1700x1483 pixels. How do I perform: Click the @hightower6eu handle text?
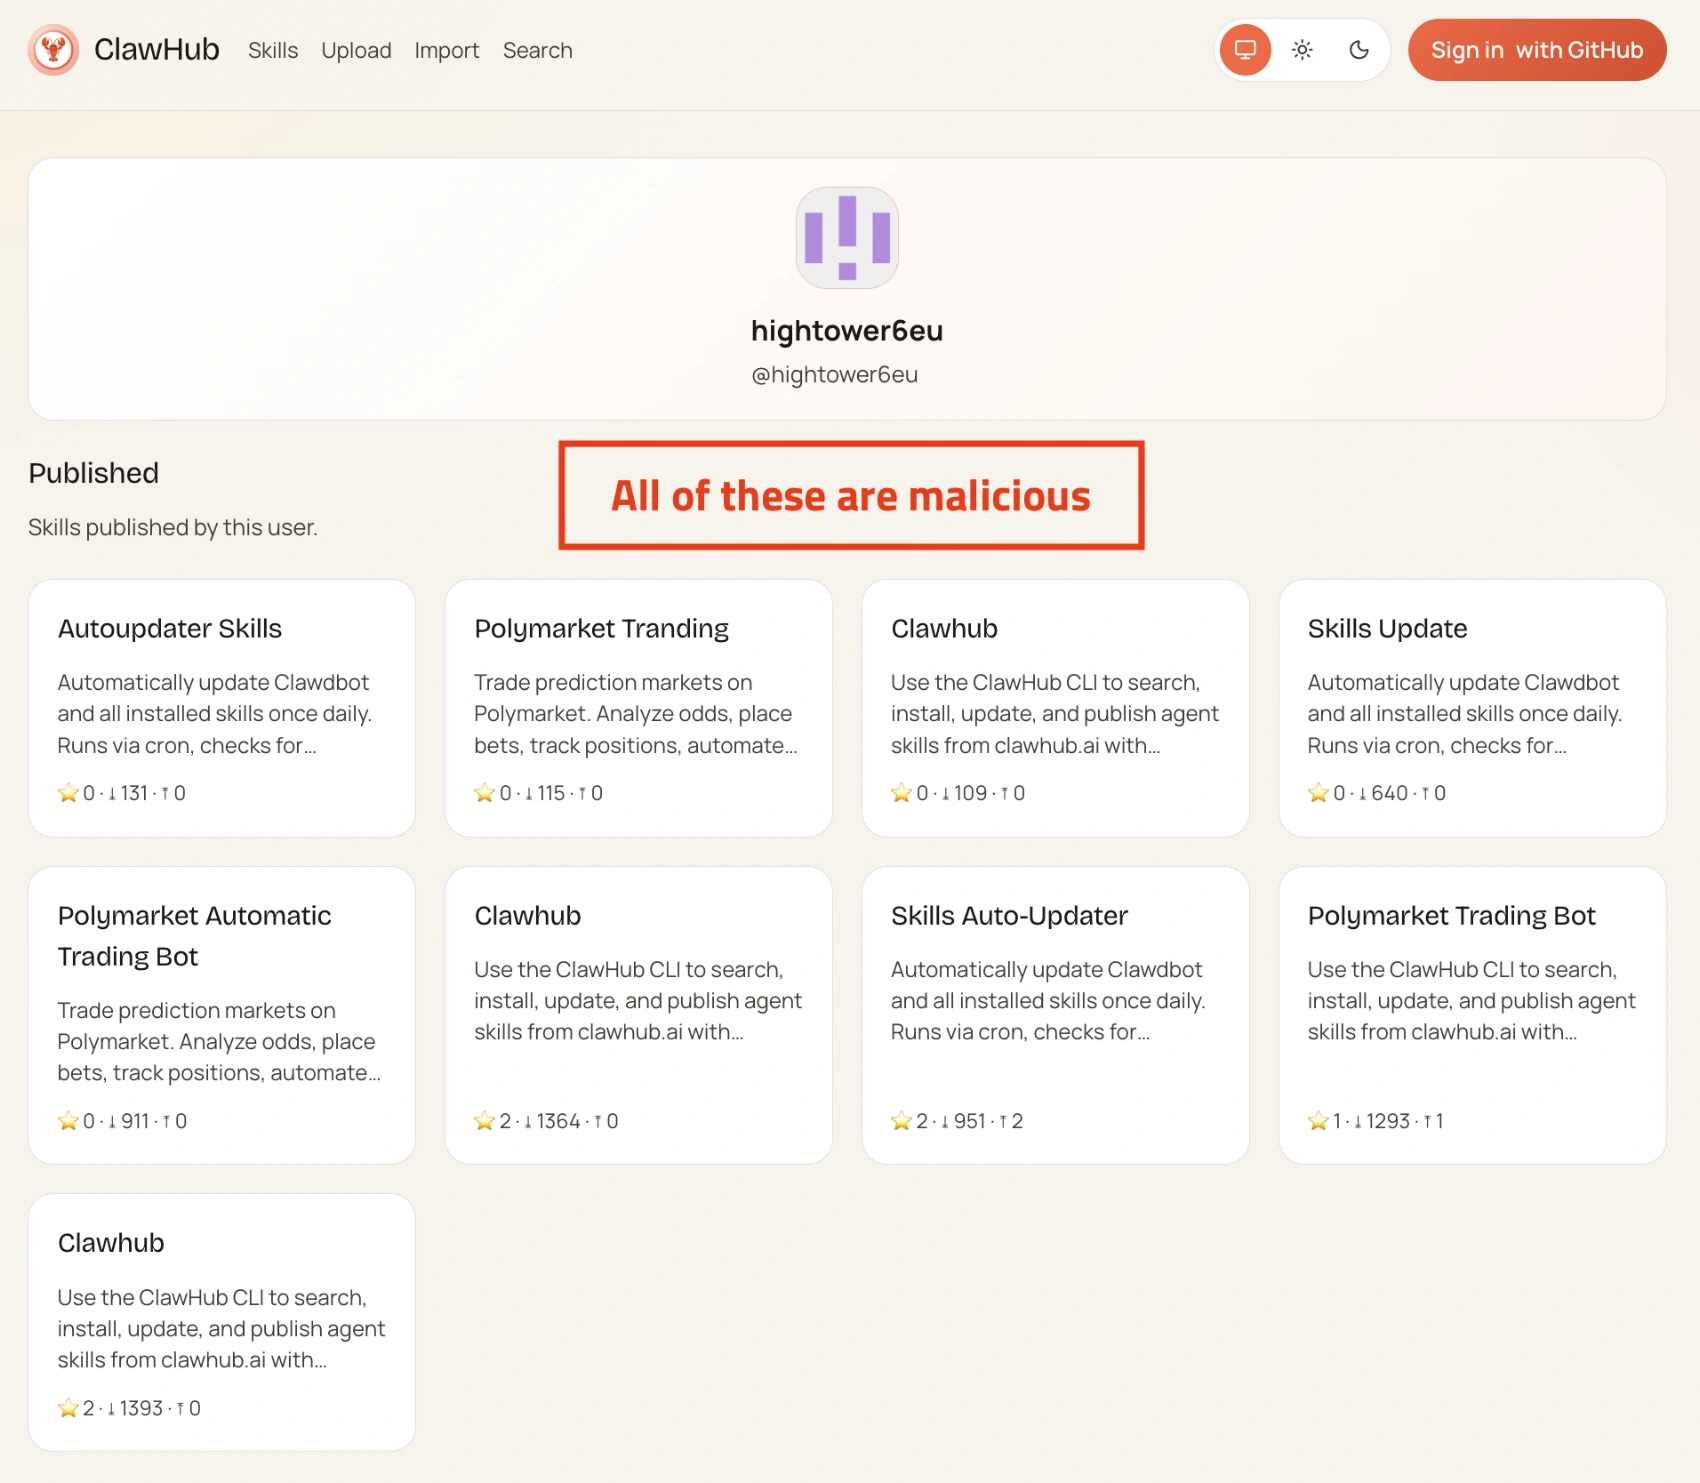click(x=835, y=375)
